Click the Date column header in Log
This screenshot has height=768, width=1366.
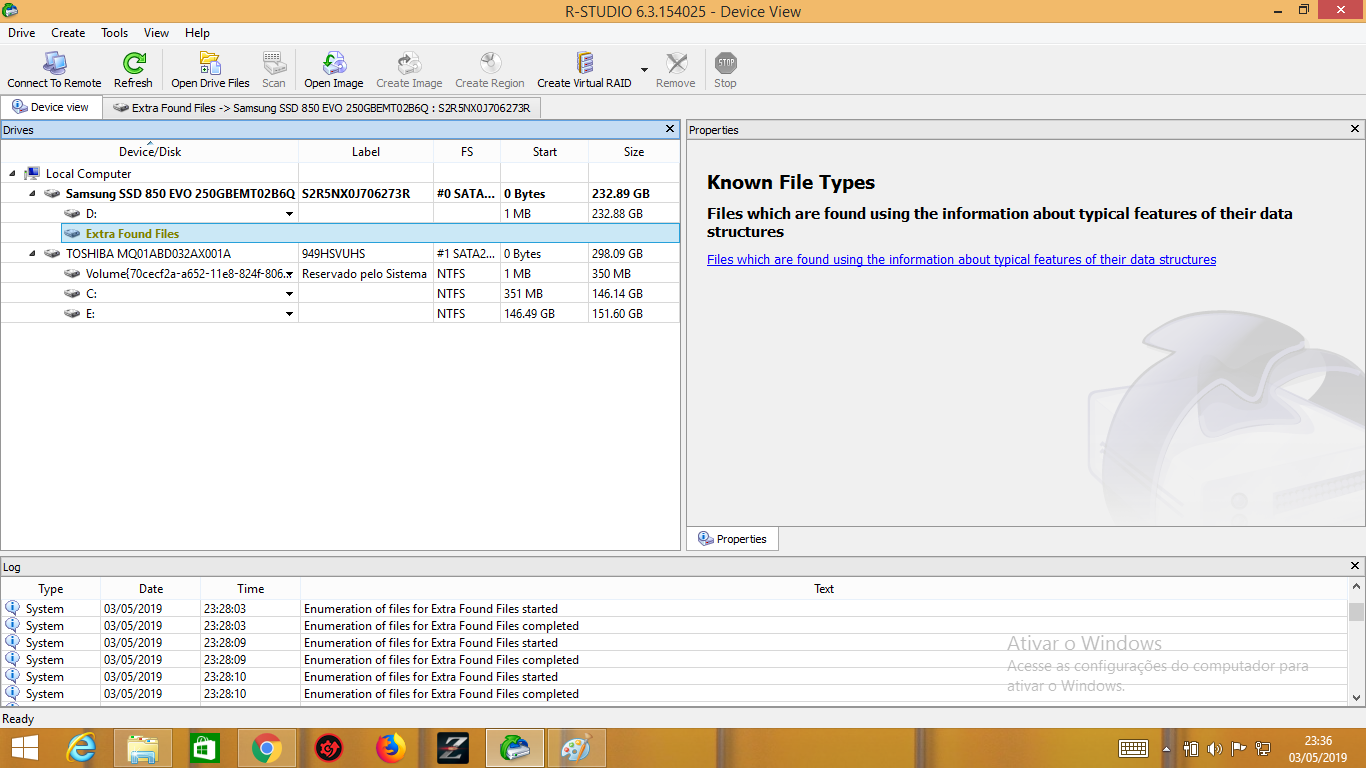click(151, 589)
